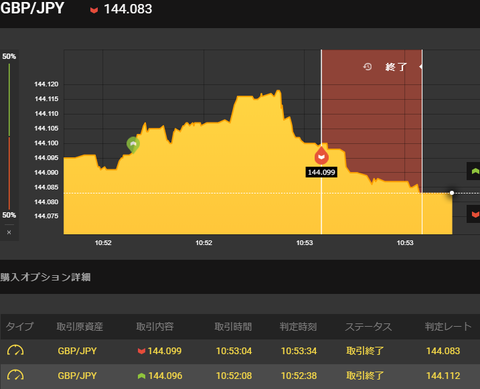The width and height of the screenshot is (480, 389).
Task: Click the 144.100 y-axis label
Action: pyautogui.click(x=46, y=143)
